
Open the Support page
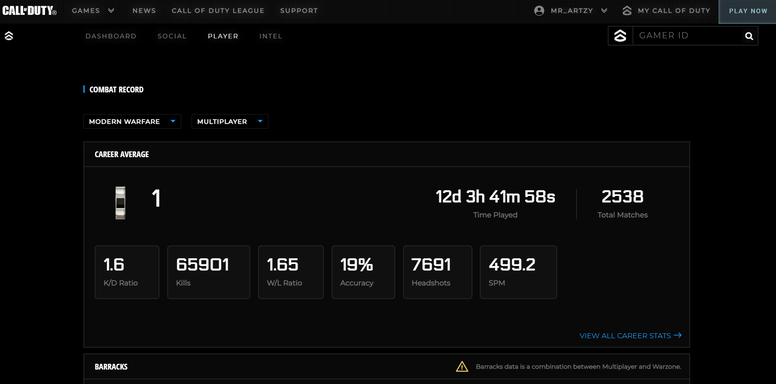299,10
